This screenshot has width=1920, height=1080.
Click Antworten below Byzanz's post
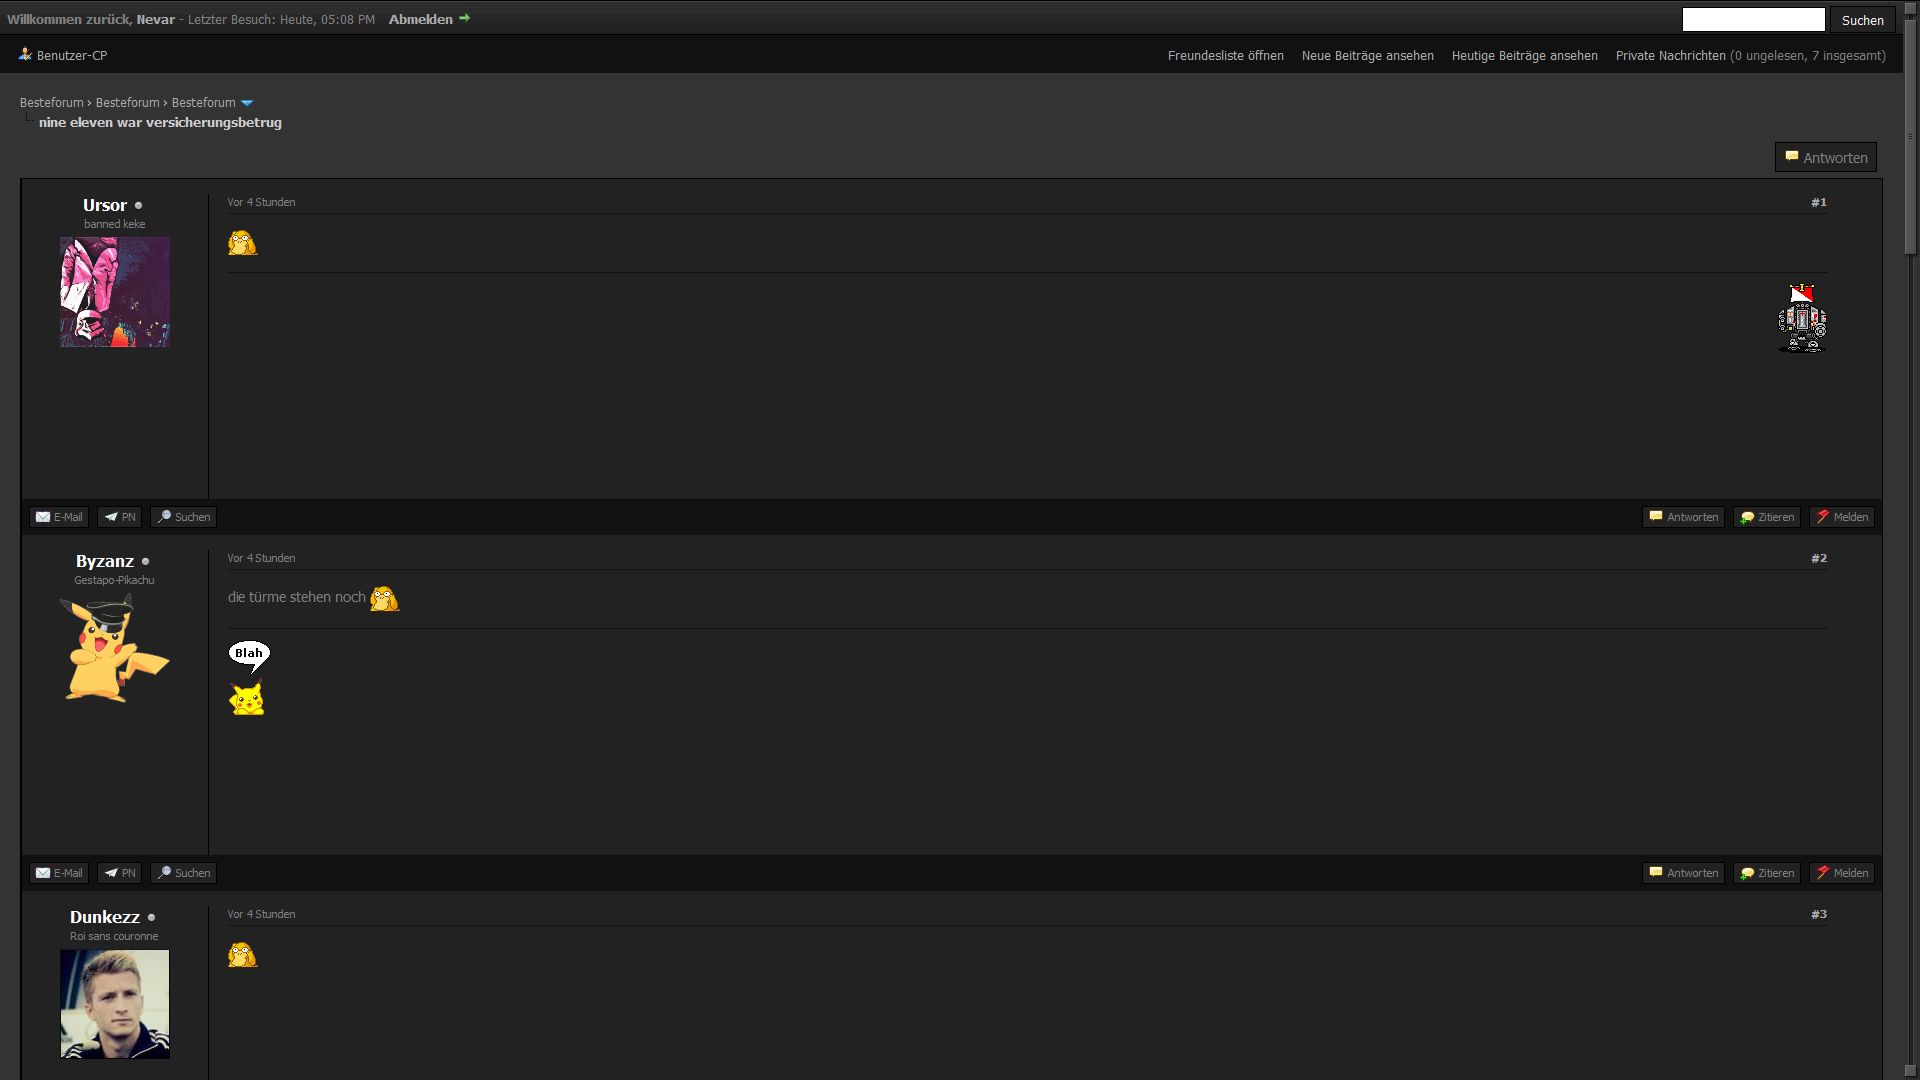point(1684,873)
